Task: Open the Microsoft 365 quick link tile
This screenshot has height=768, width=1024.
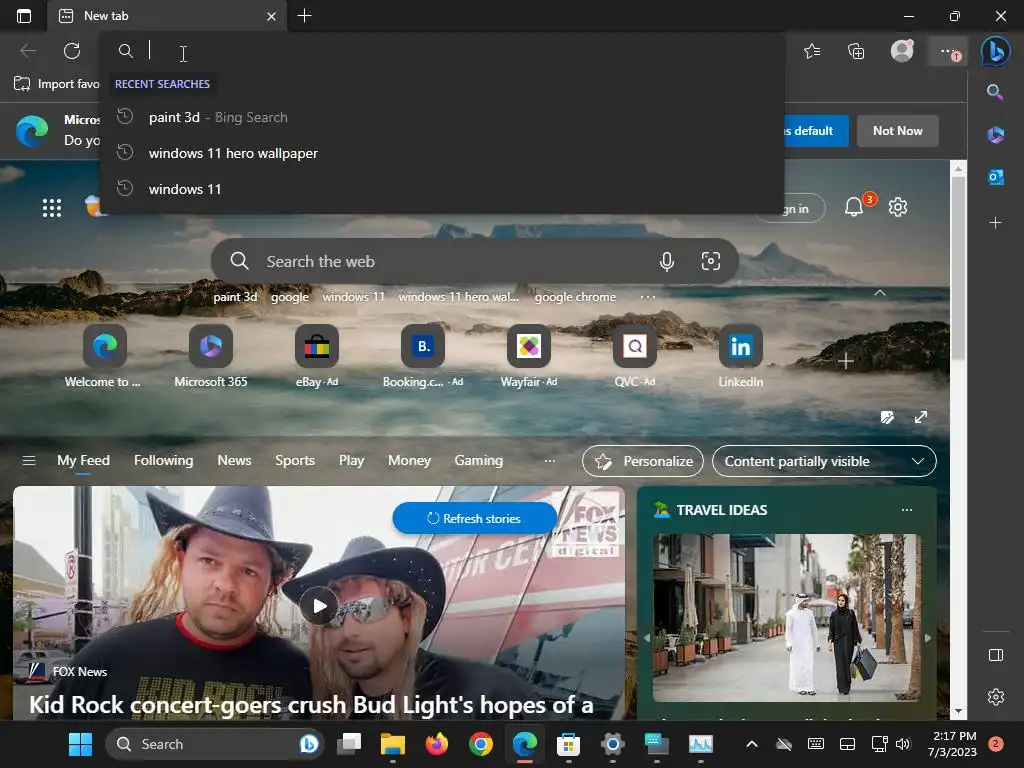Action: pyautogui.click(x=211, y=346)
